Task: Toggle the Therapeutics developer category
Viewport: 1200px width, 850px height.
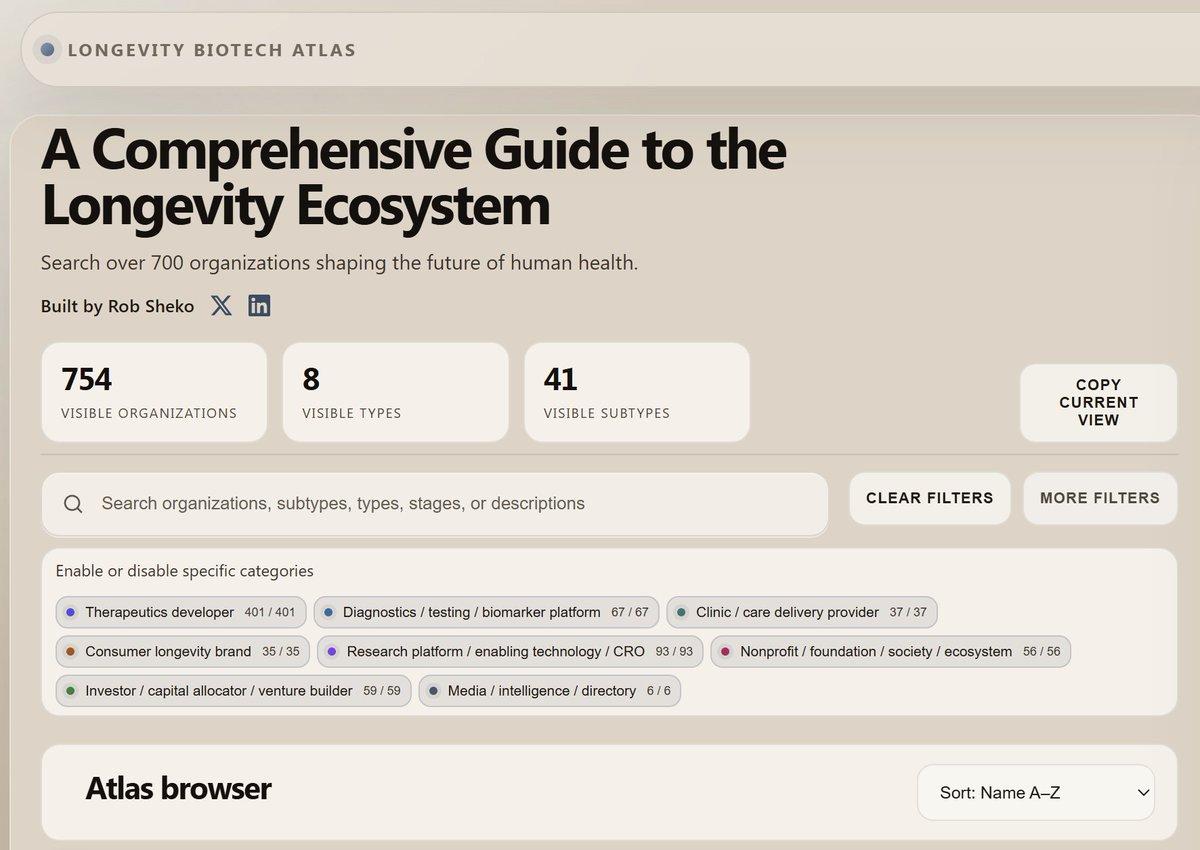Action: (181, 612)
